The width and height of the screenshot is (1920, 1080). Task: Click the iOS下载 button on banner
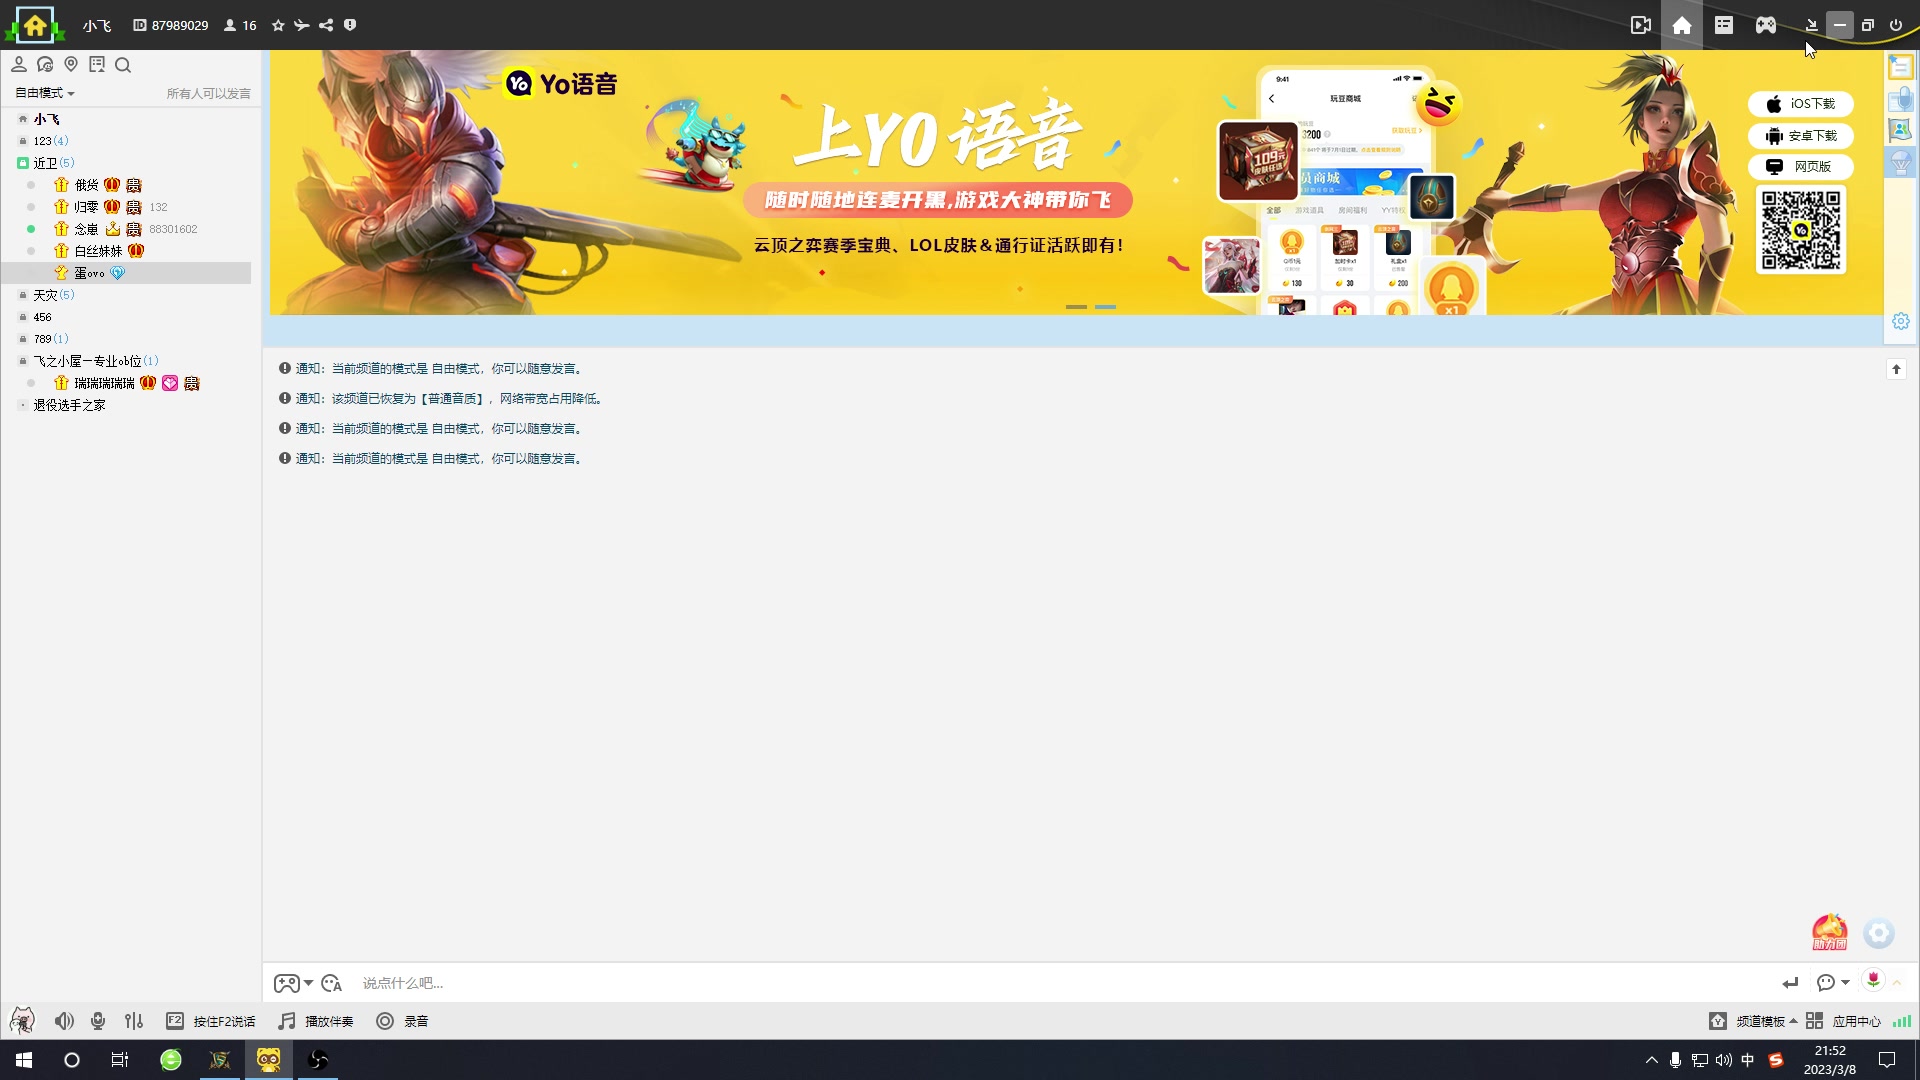pos(1801,104)
